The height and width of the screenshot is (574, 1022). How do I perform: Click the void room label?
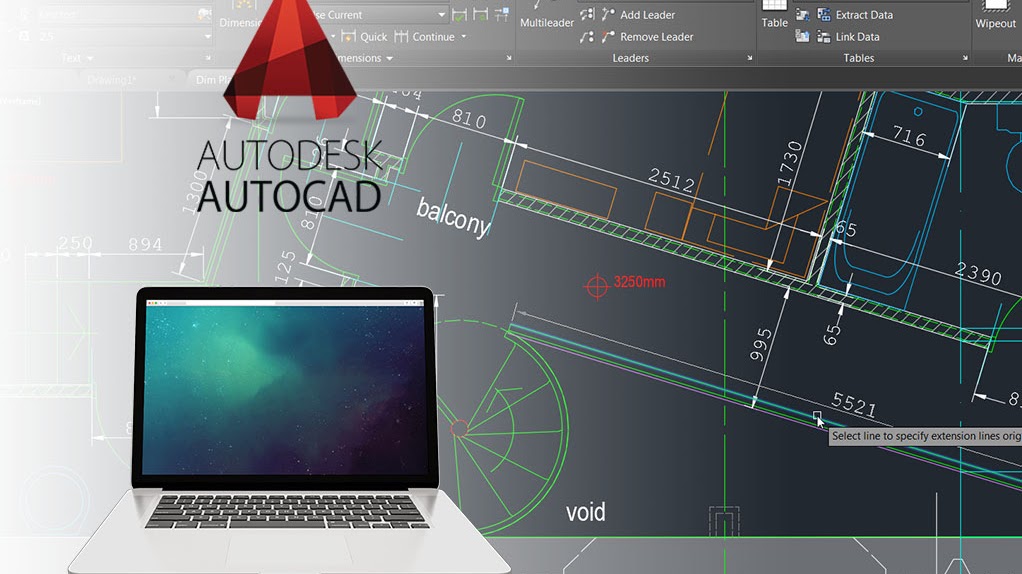pos(585,512)
